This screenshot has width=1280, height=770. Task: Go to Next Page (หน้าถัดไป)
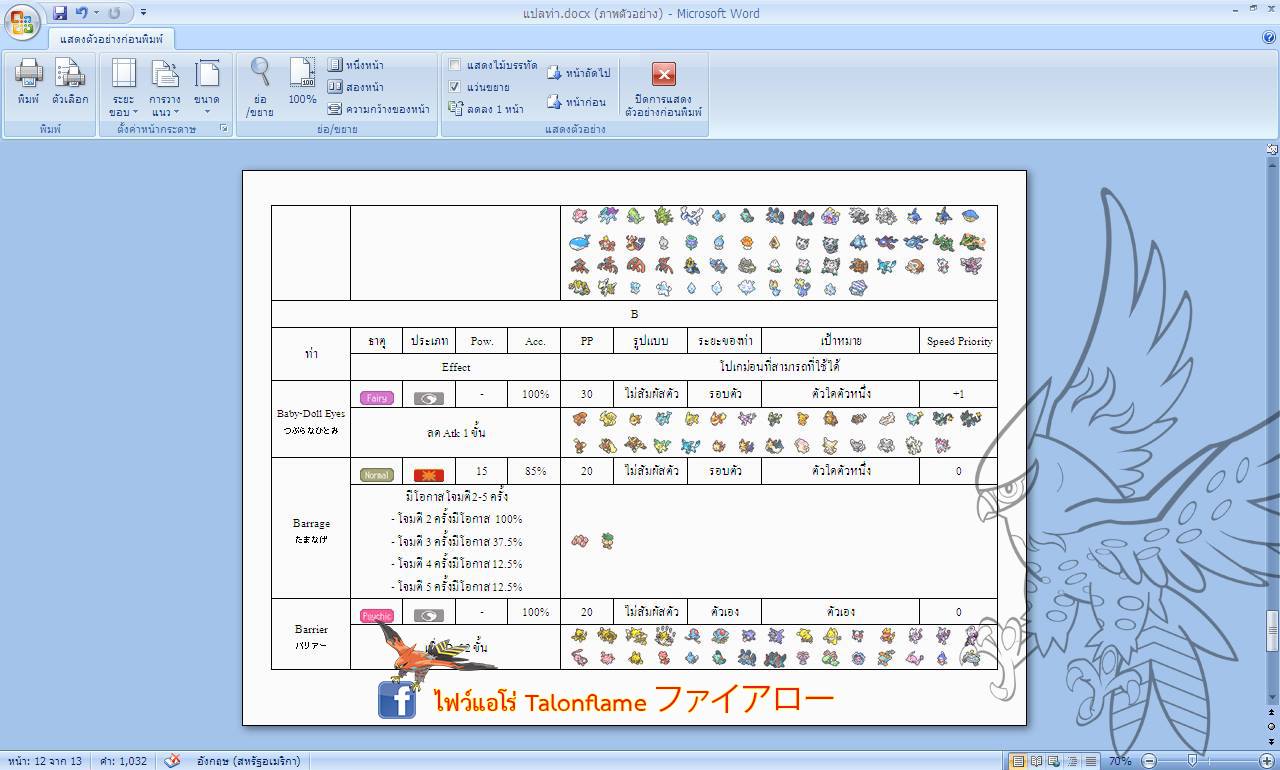coord(578,73)
